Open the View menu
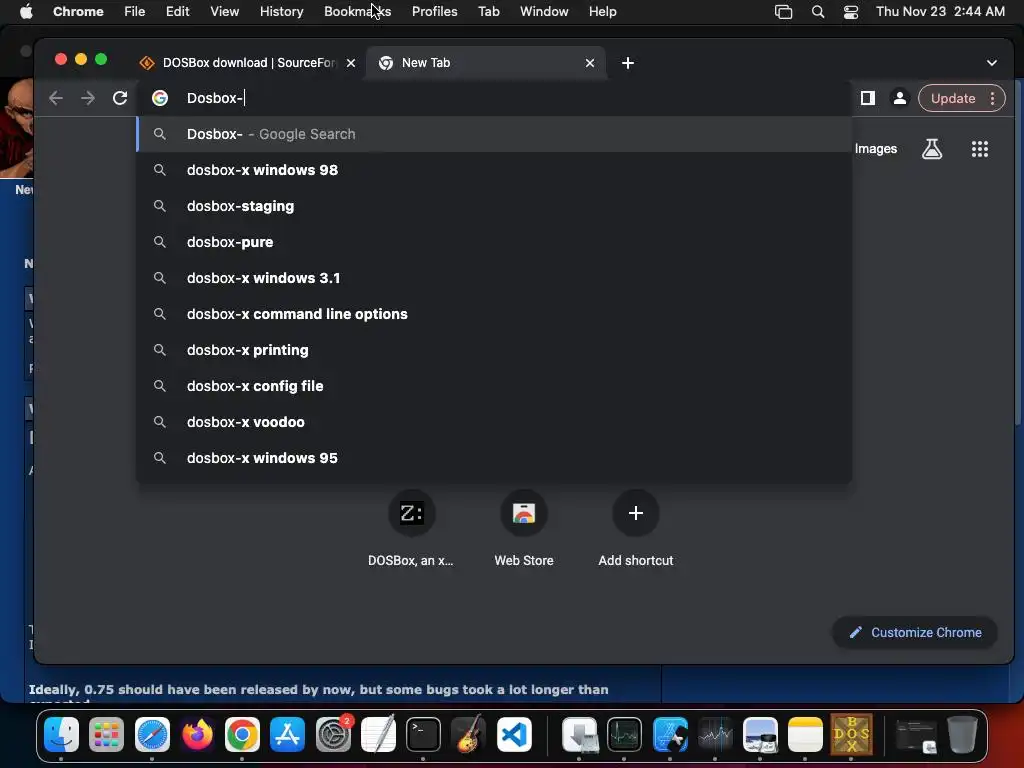1024x768 pixels. point(224,11)
